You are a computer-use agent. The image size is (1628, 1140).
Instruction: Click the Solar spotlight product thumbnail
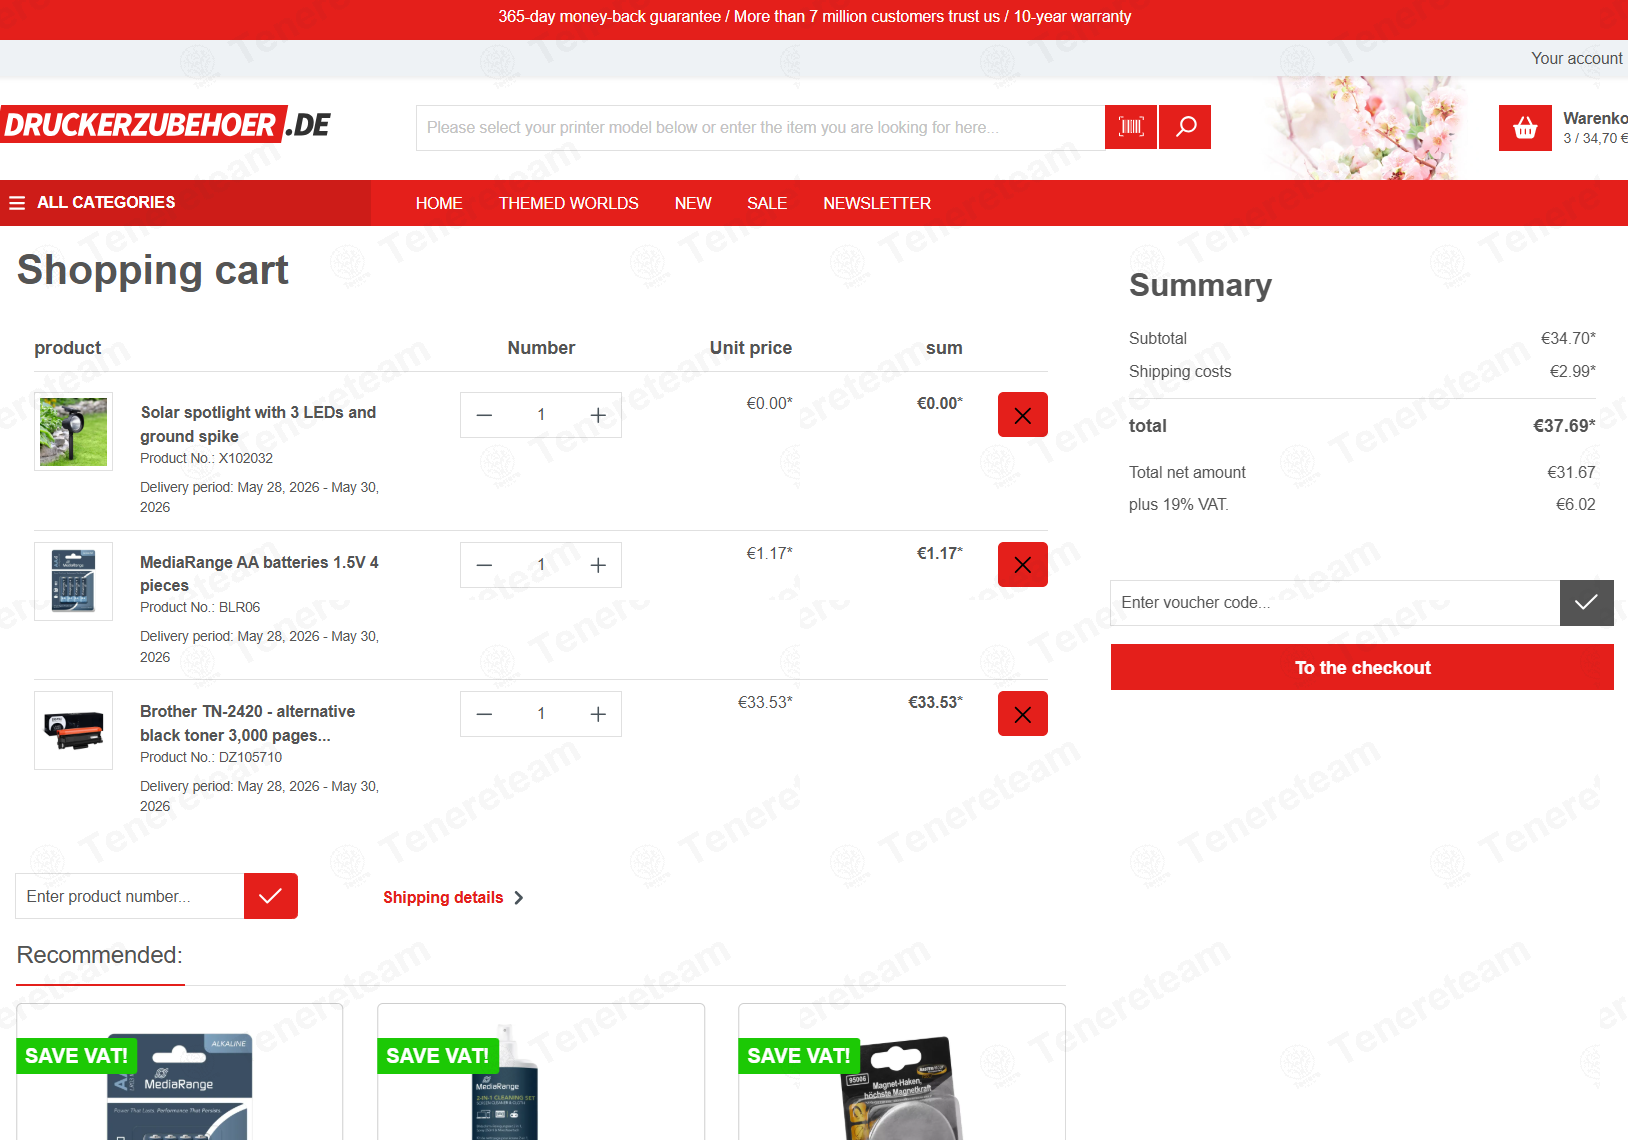coord(73,431)
